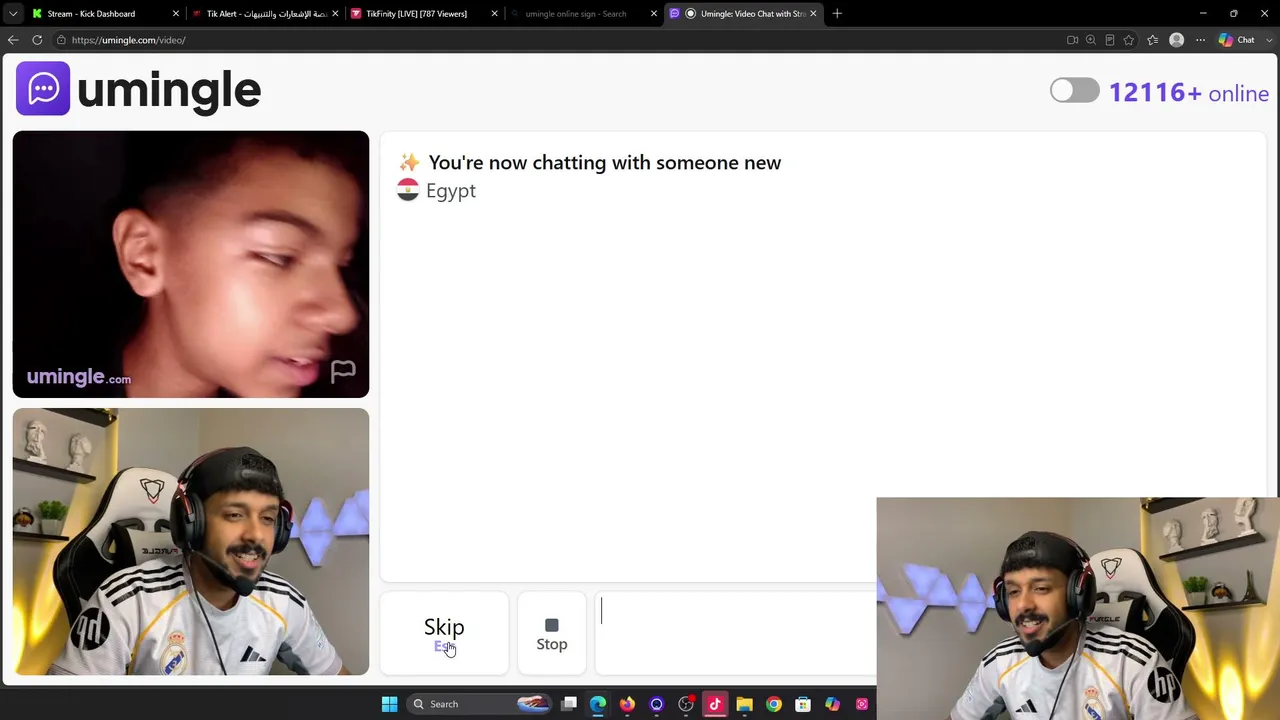Close the Stream - Kick Dashboard tab
Screen dimensions: 1280x720
(x=176, y=14)
